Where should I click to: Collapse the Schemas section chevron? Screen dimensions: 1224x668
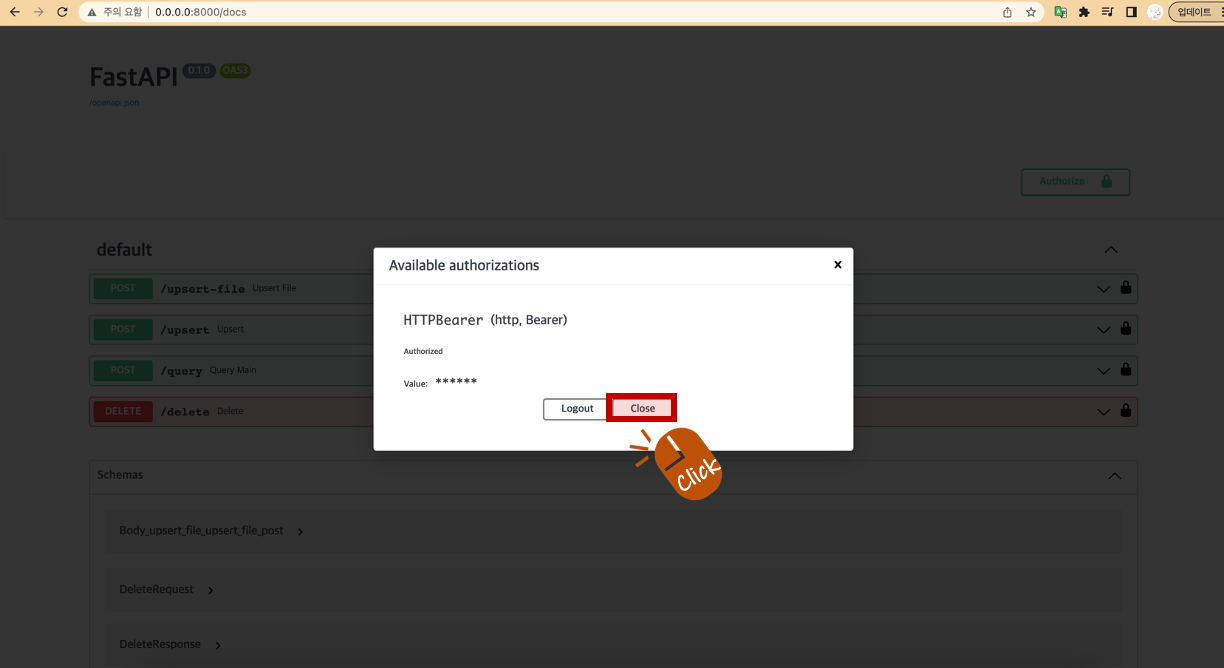click(x=1114, y=476)
